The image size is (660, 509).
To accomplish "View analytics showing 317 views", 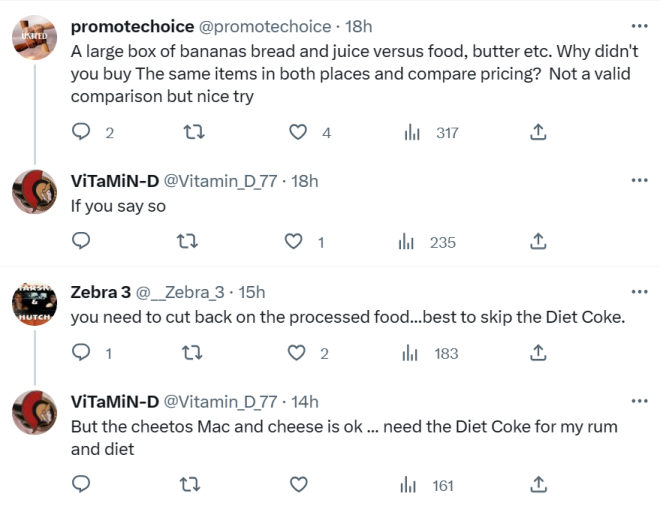I will pos(433,132).
